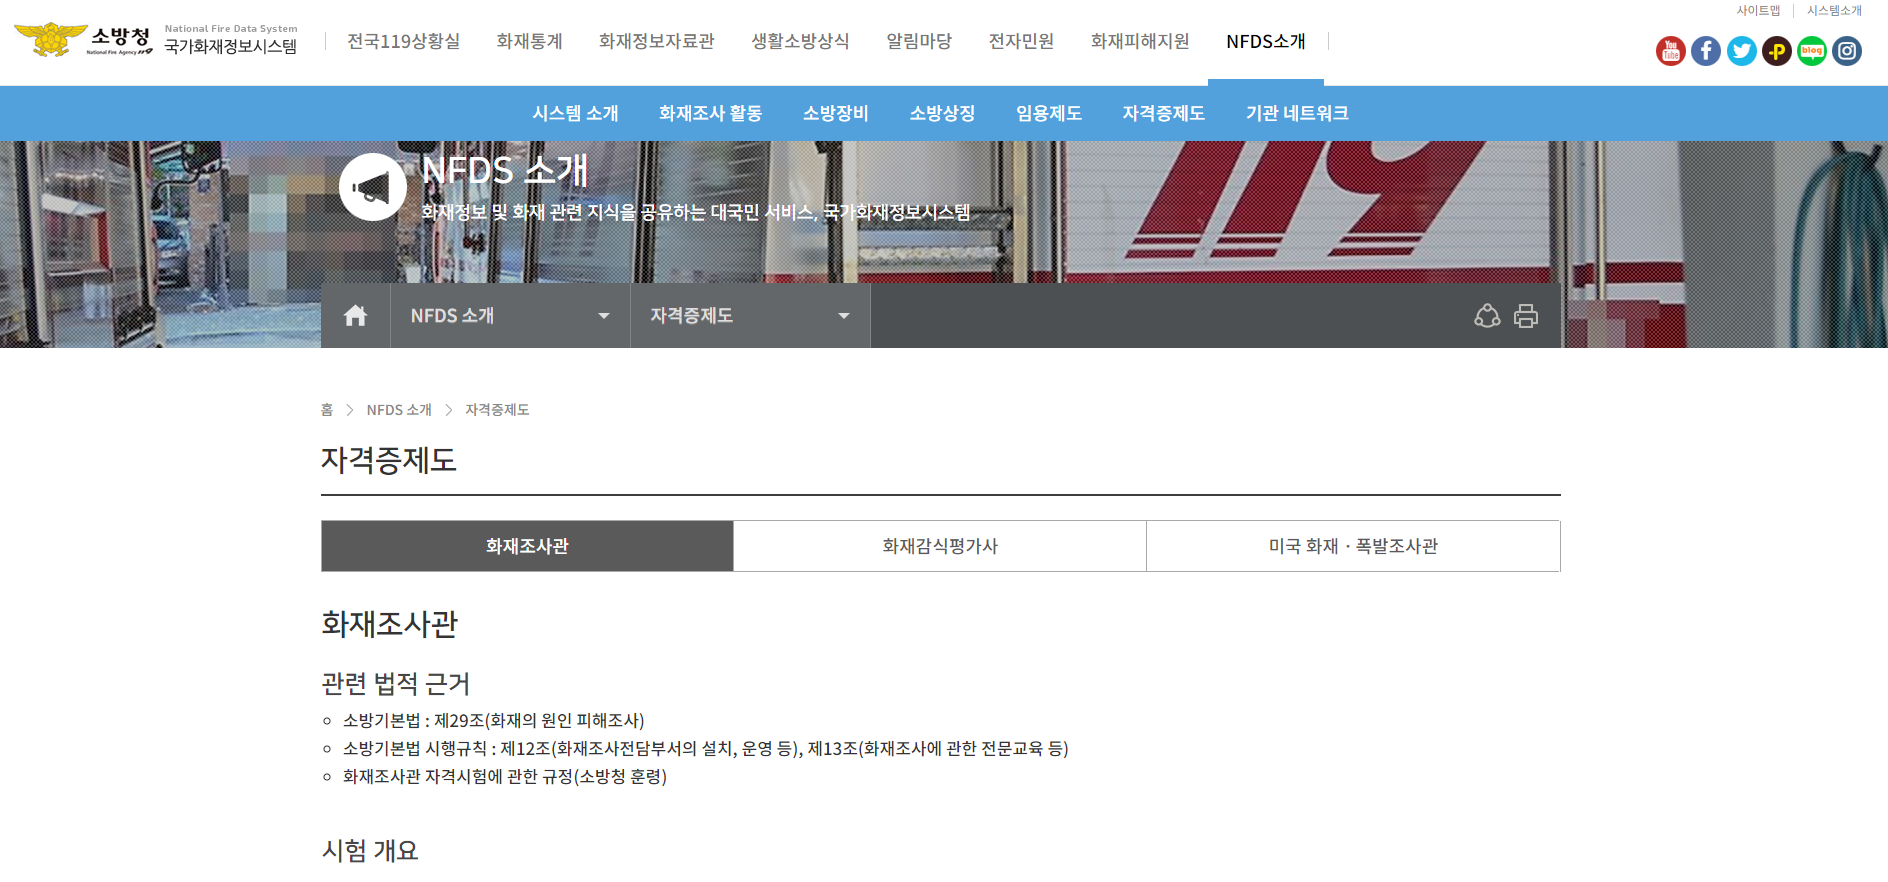Click the 관련 법적 근거 heading
1888x882 pixels.
coord(395,684)
